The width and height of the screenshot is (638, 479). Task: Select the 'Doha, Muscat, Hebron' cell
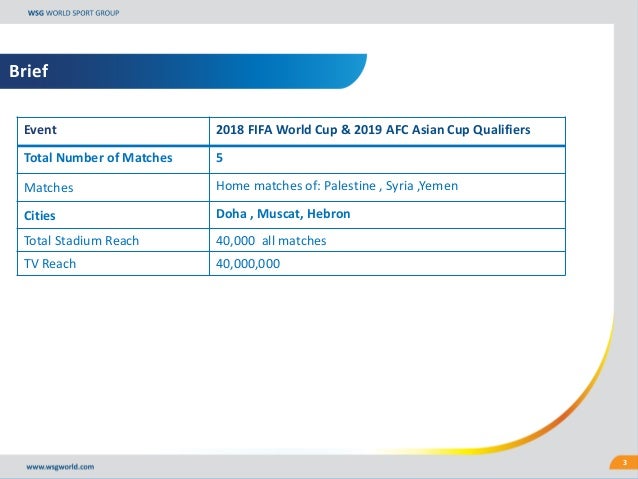click(387, 215)
